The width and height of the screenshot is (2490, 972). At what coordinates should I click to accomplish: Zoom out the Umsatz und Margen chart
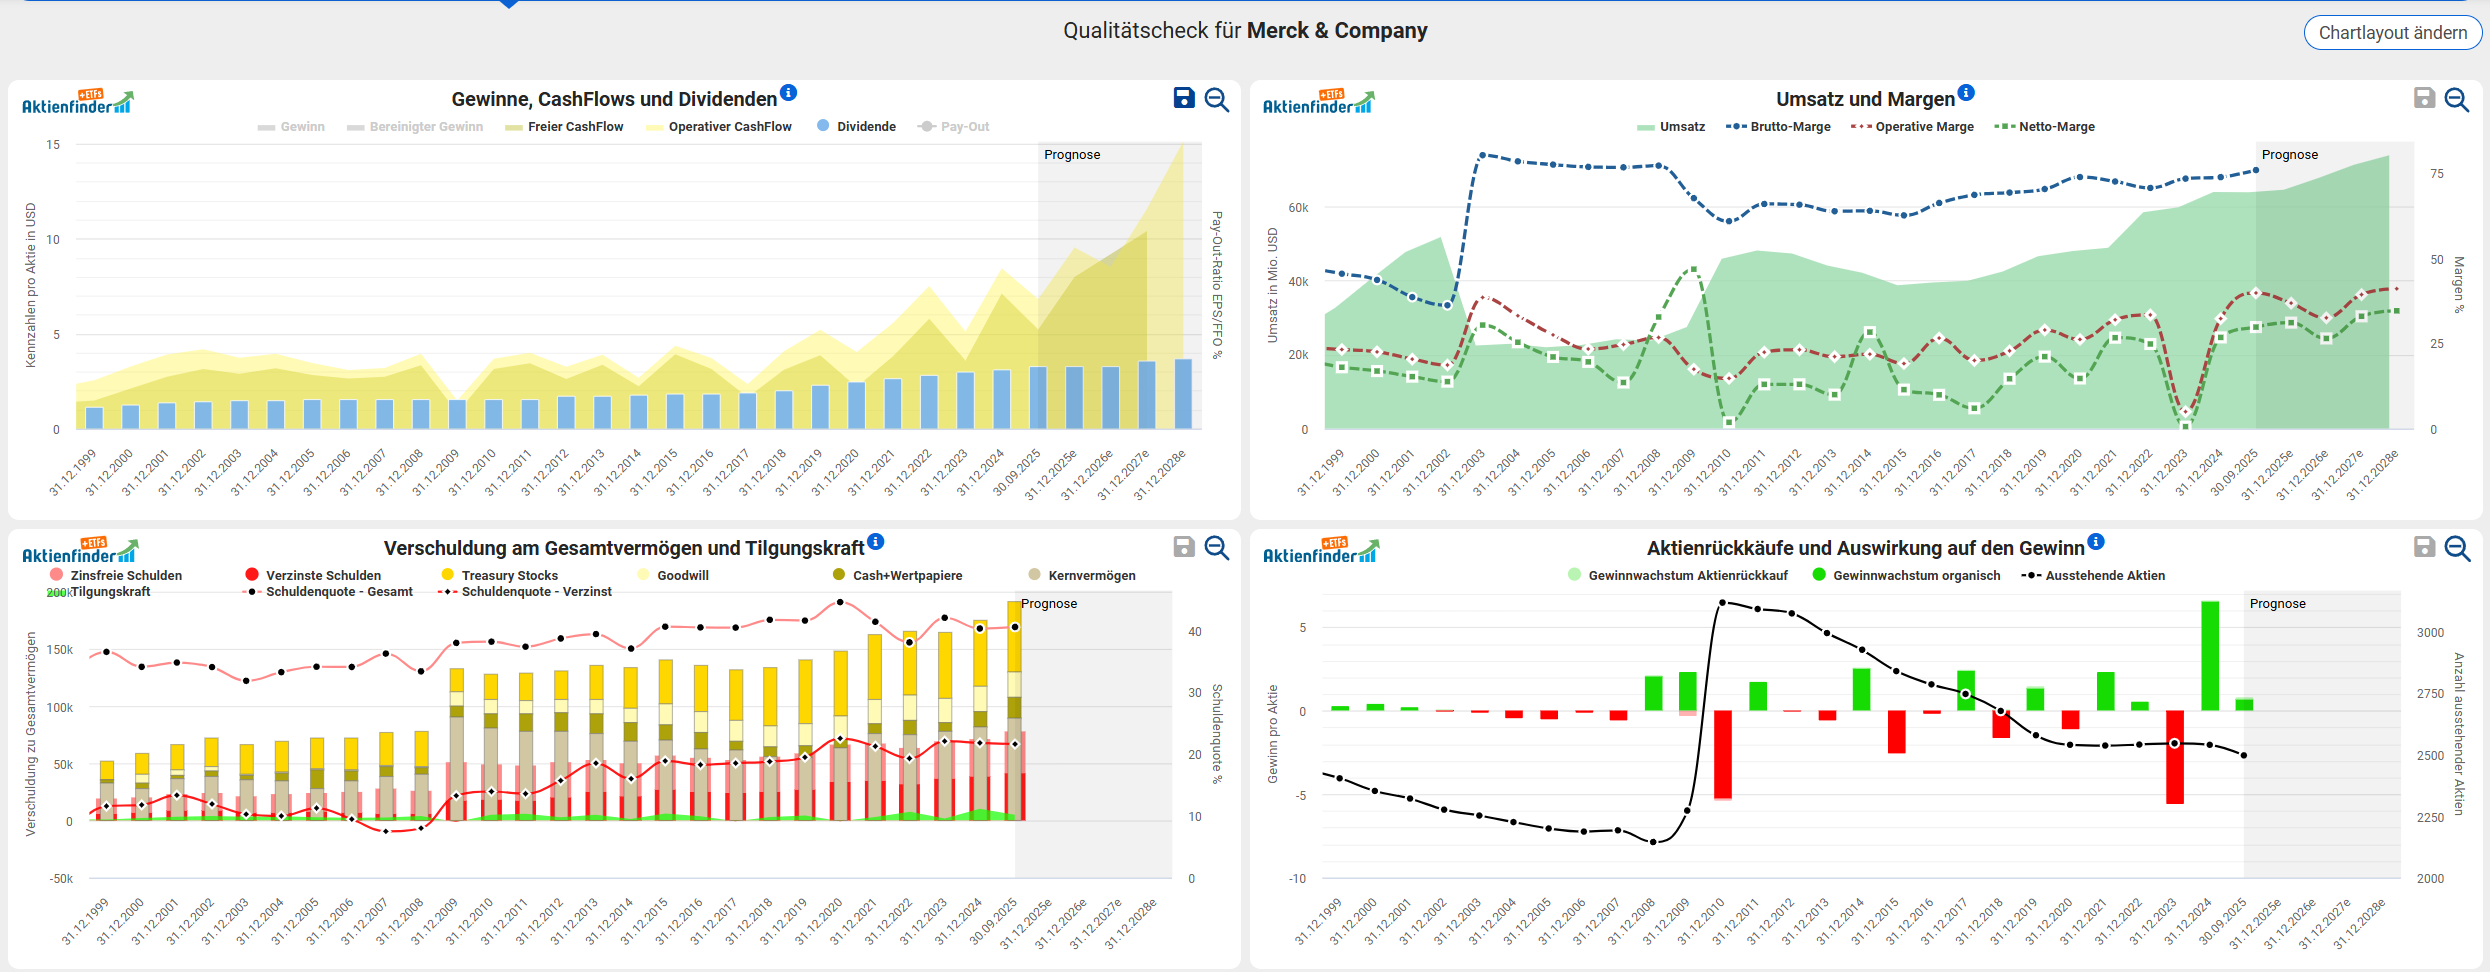pos(2457,99)
